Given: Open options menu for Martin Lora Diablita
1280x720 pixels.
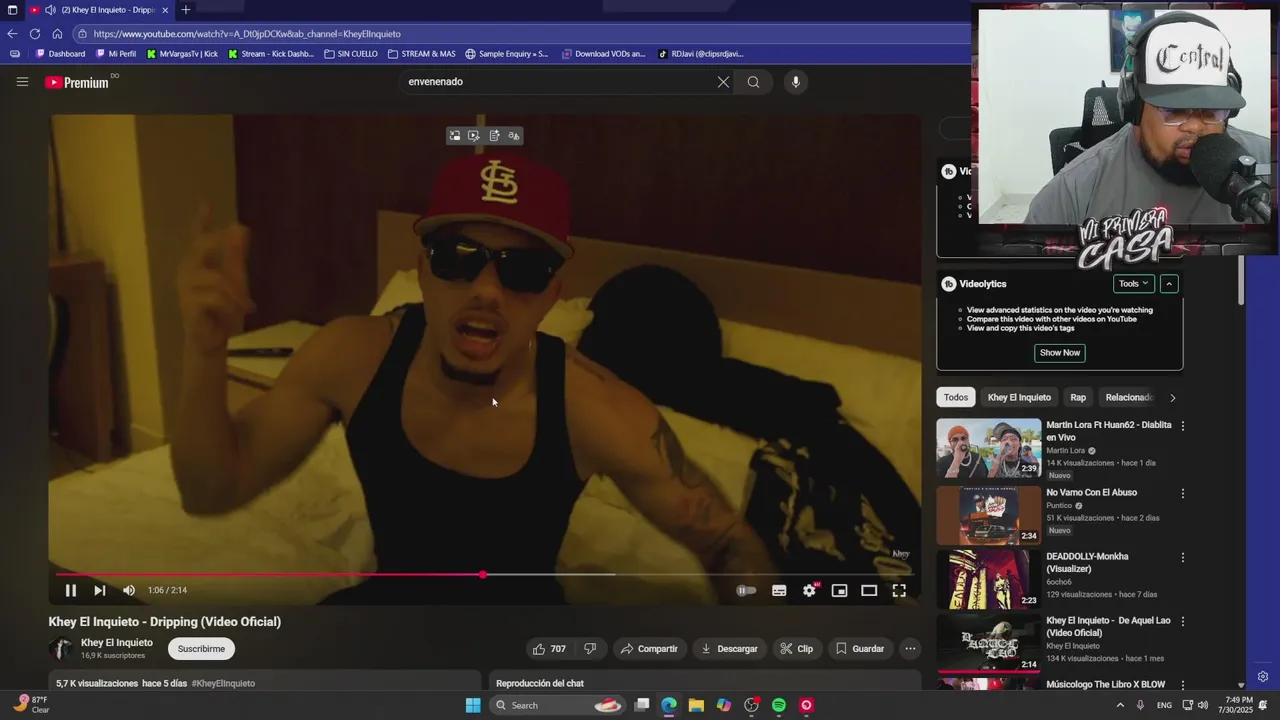Looking at the screenshot, I should (x=1183, y=426).
